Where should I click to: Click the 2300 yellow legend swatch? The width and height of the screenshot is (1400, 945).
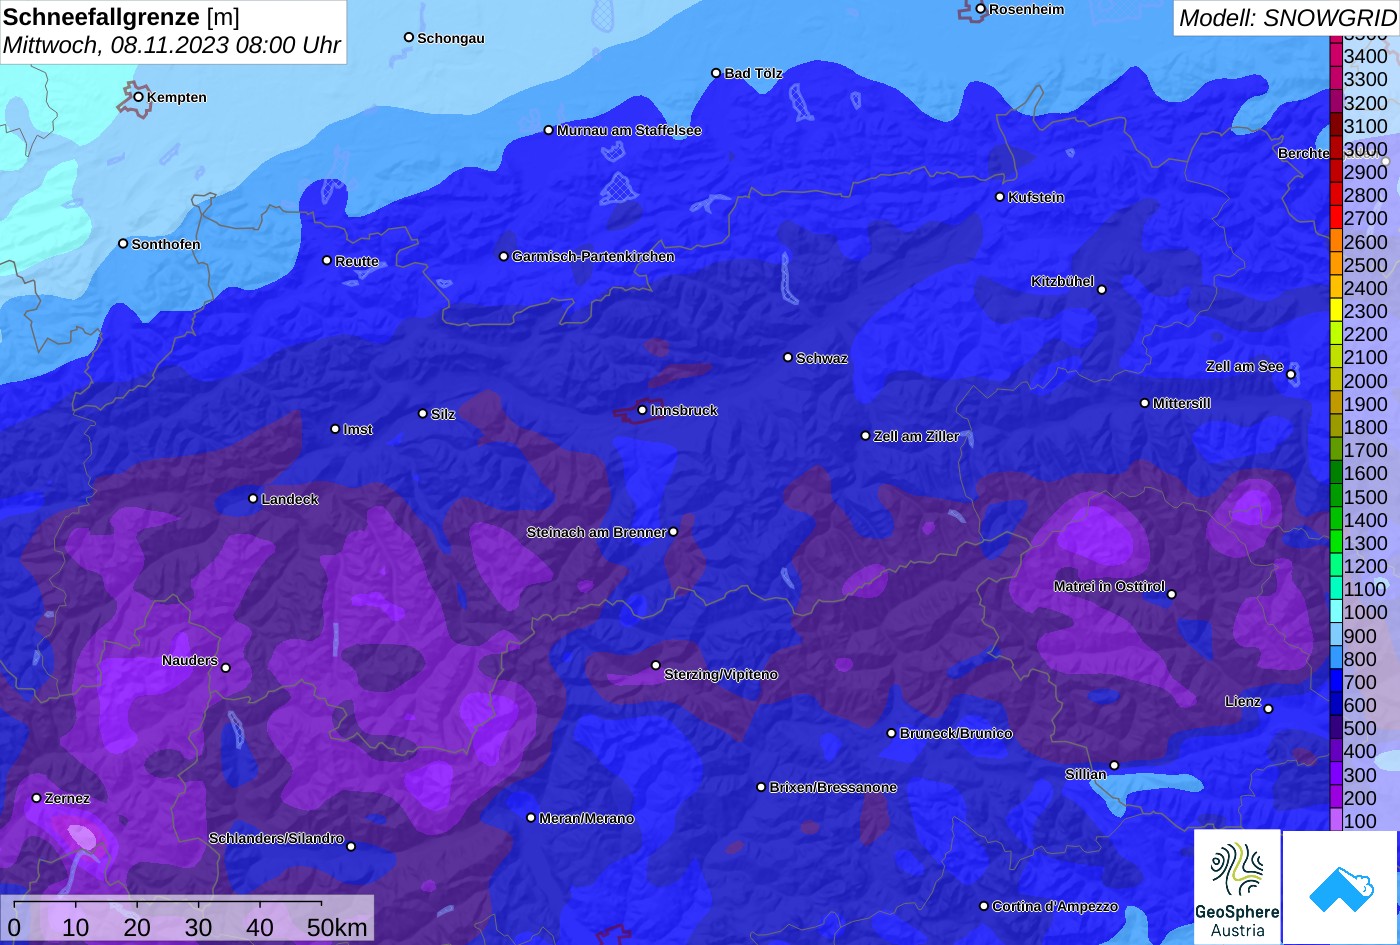click(1336, 311)
